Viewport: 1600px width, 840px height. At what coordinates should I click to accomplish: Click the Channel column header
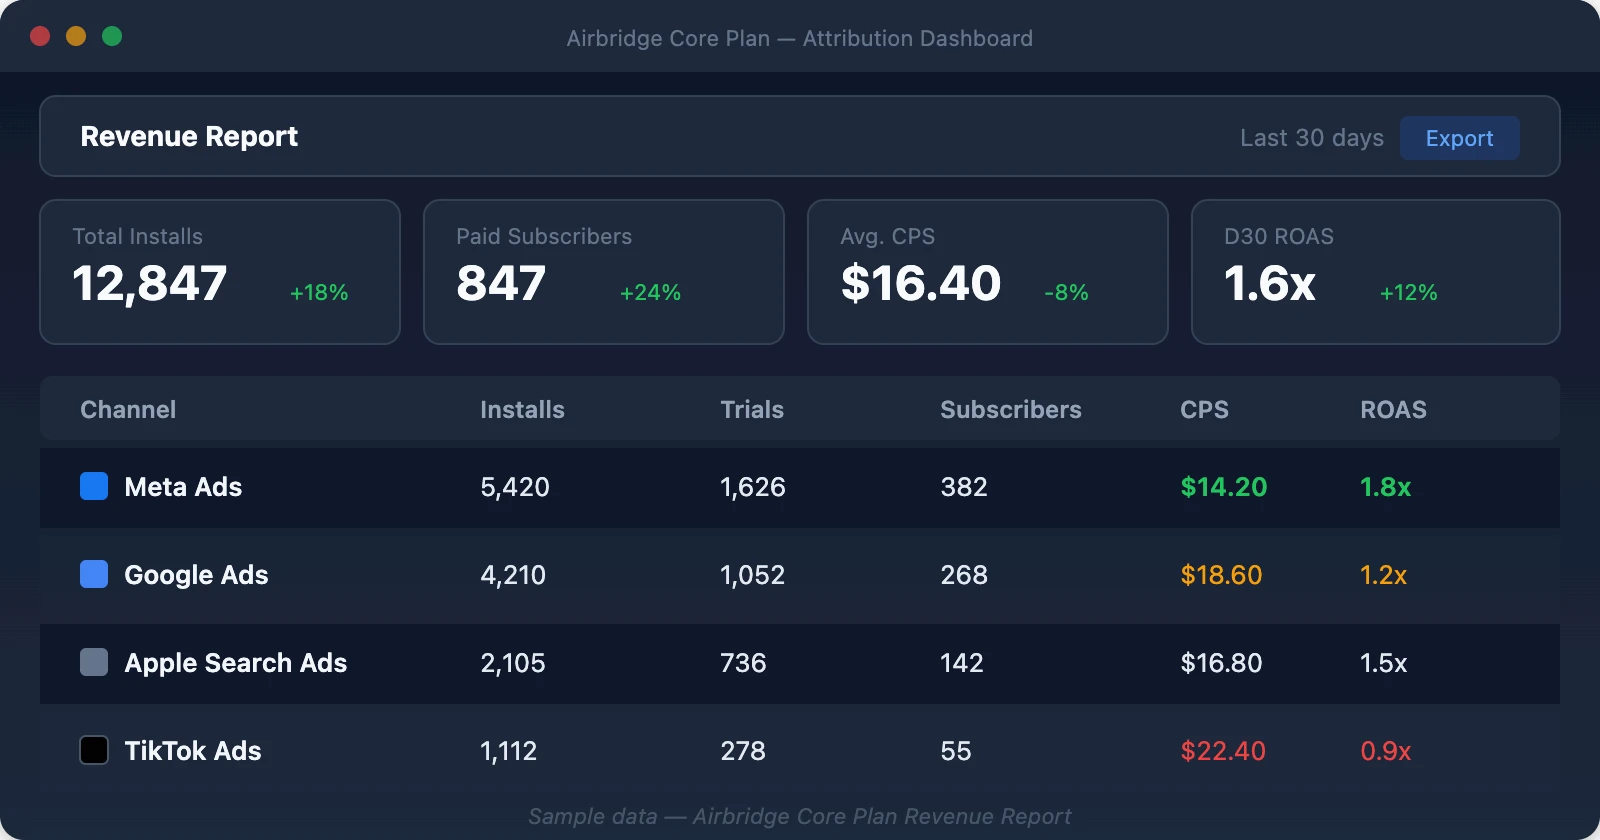click(x=128, y=409)
